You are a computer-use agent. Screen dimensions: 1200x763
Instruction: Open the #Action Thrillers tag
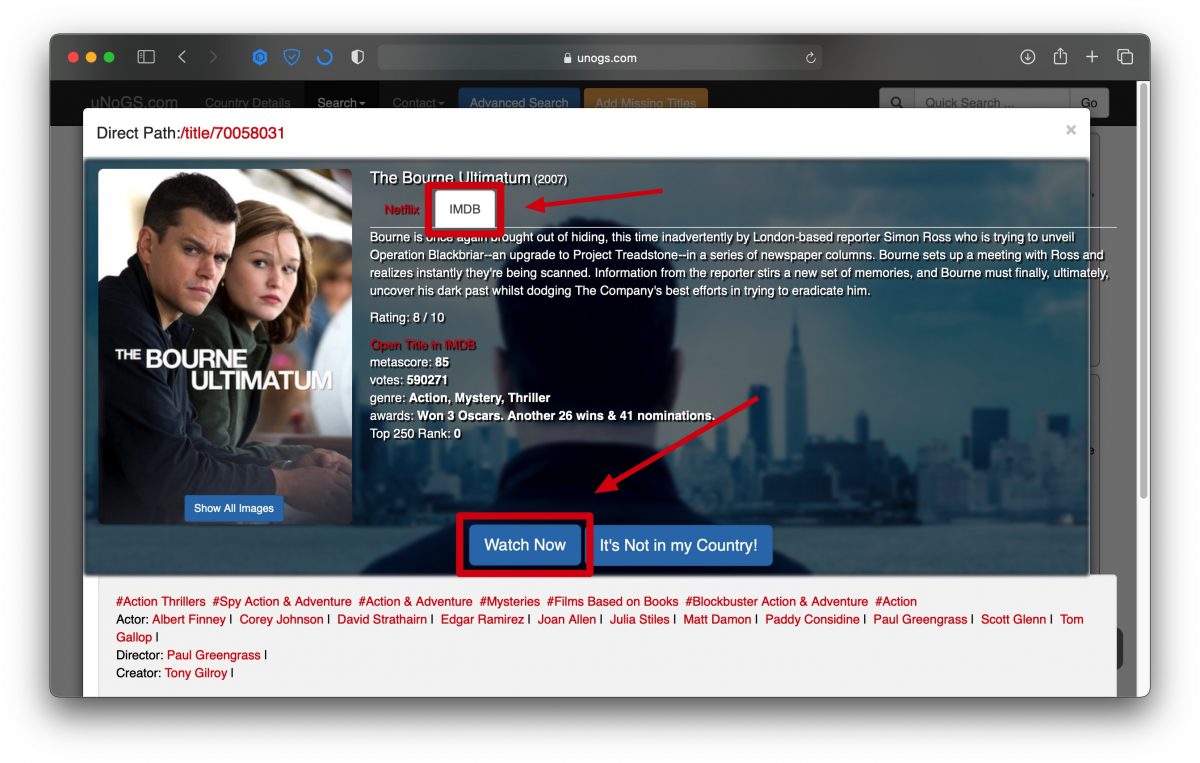(x=161, y=602)
